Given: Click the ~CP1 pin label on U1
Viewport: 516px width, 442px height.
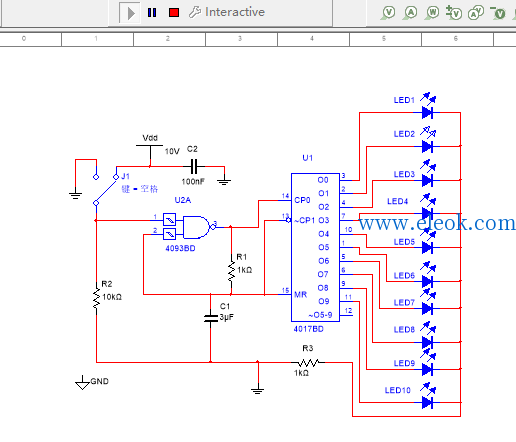Looking at the screenshot, I should 305,220.
